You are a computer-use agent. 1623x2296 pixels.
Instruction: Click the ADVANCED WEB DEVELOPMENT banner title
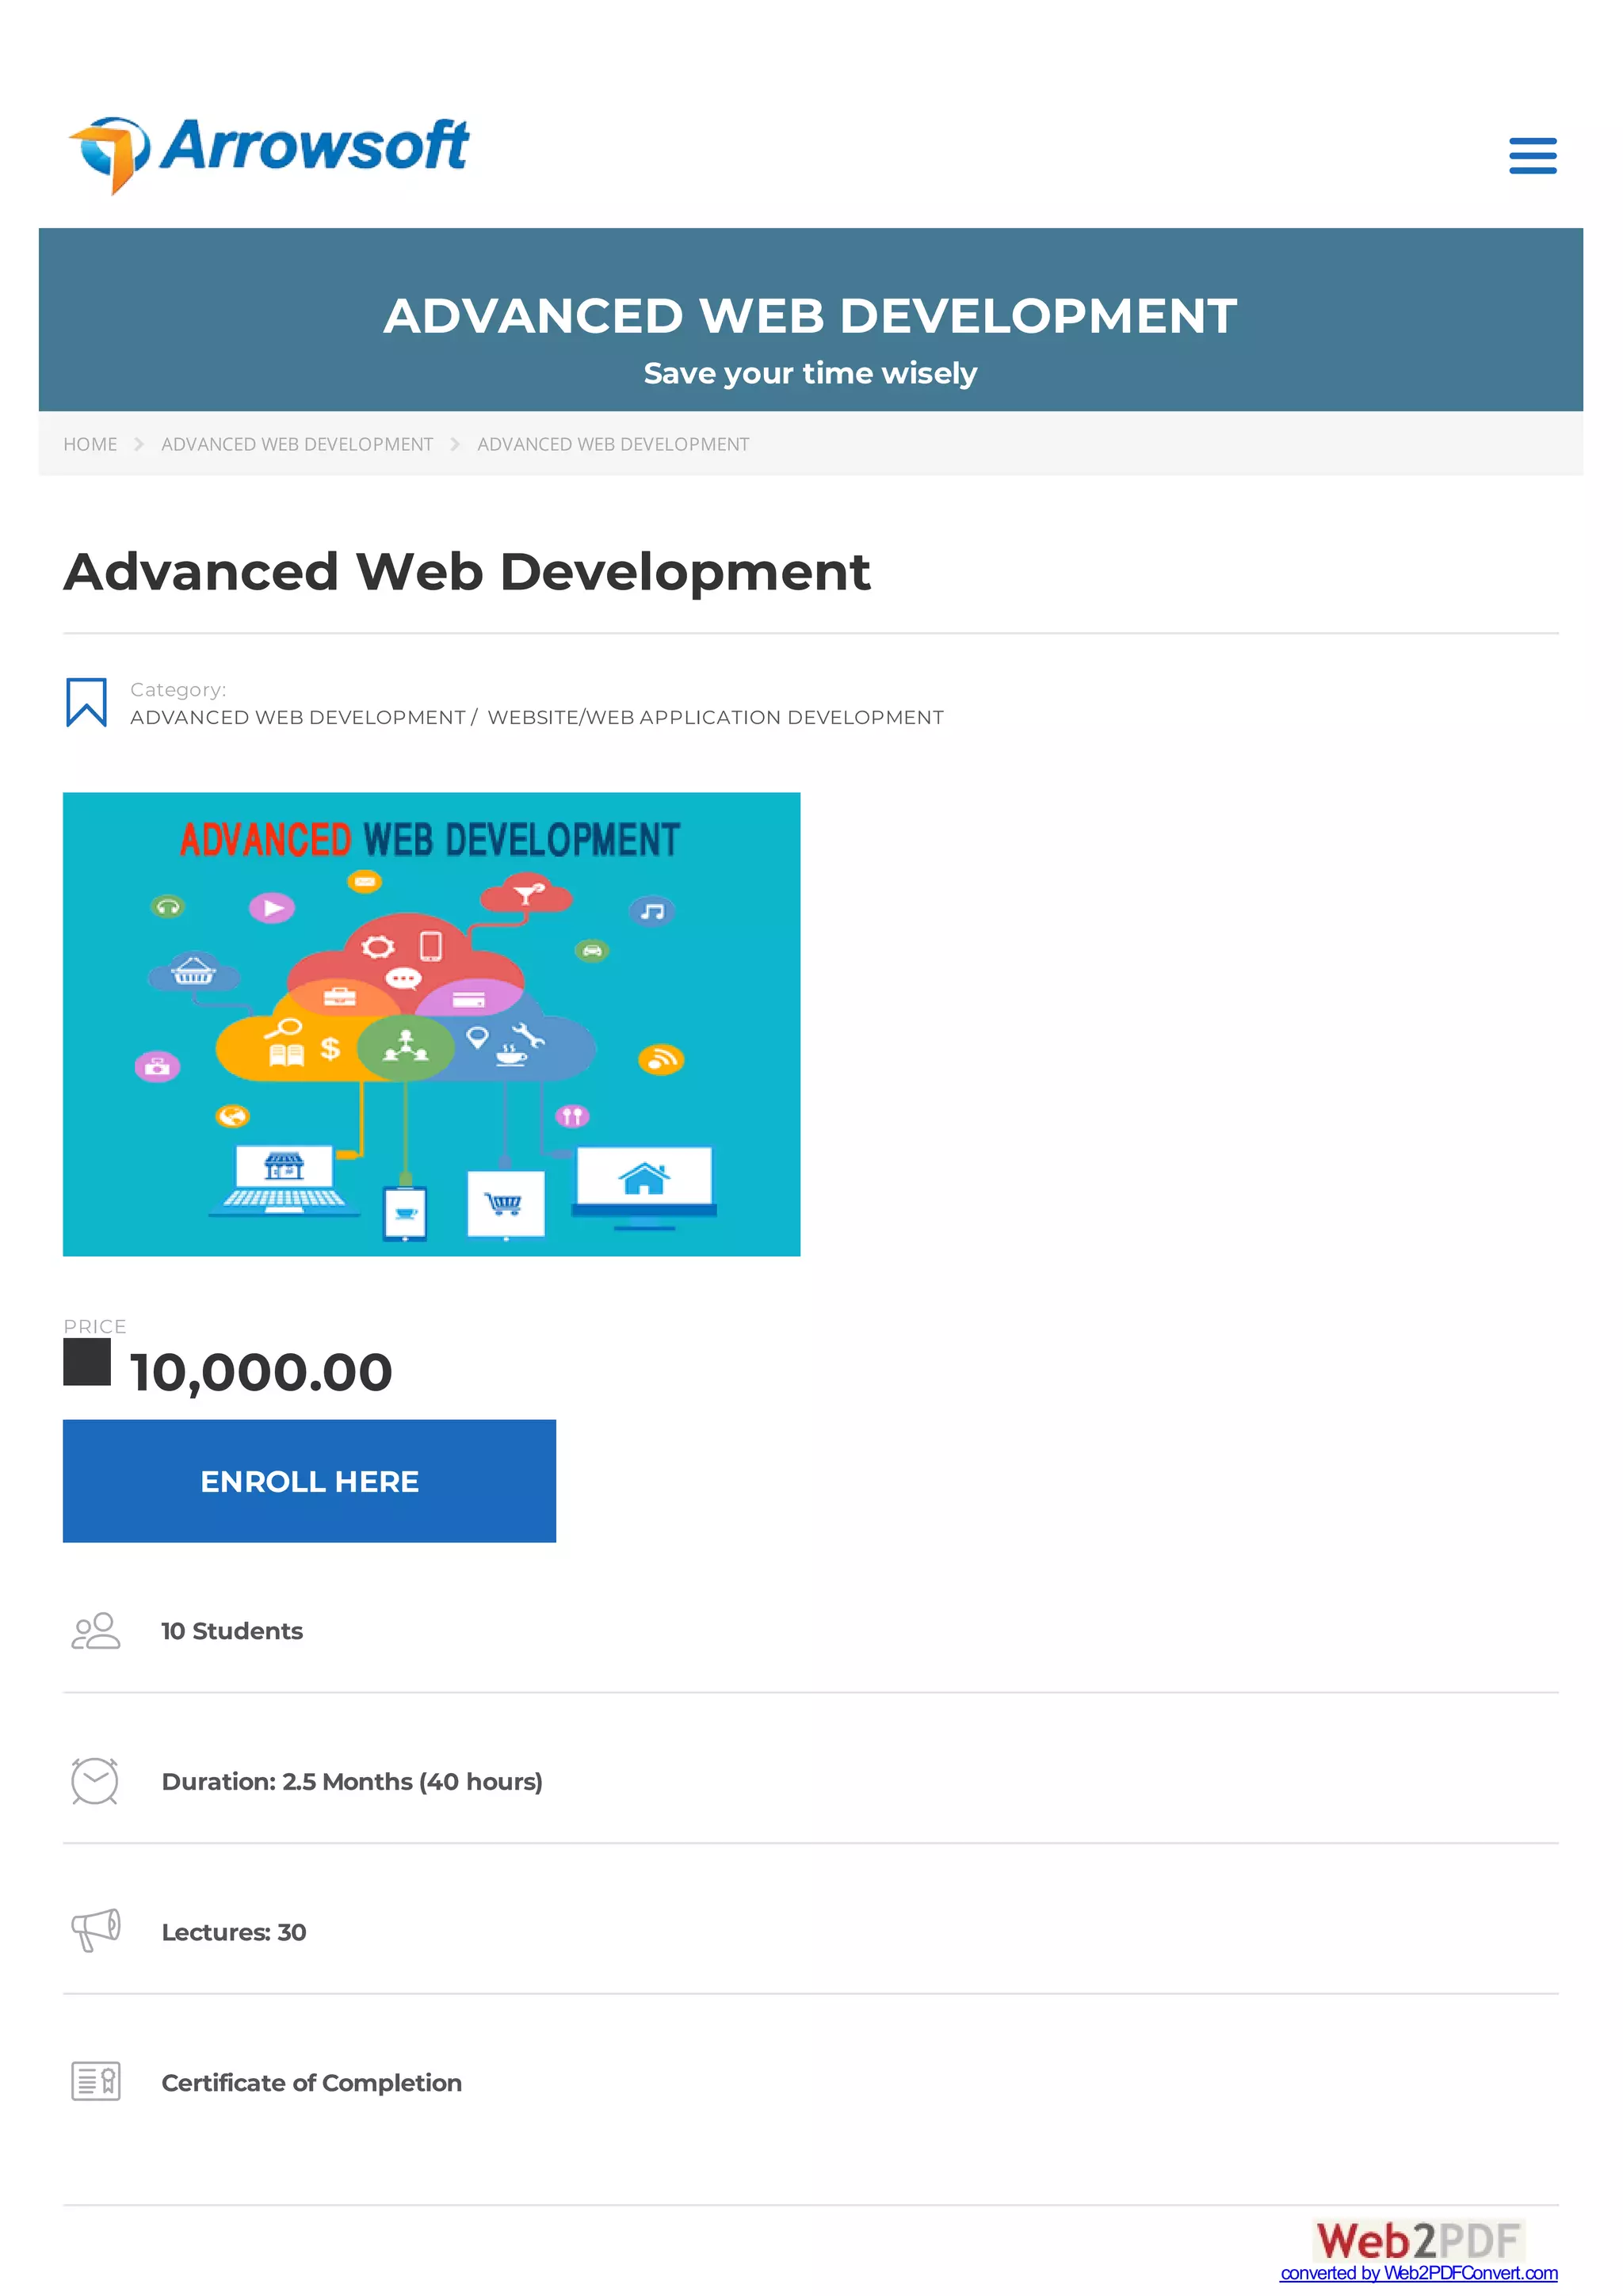coord(810,316)
